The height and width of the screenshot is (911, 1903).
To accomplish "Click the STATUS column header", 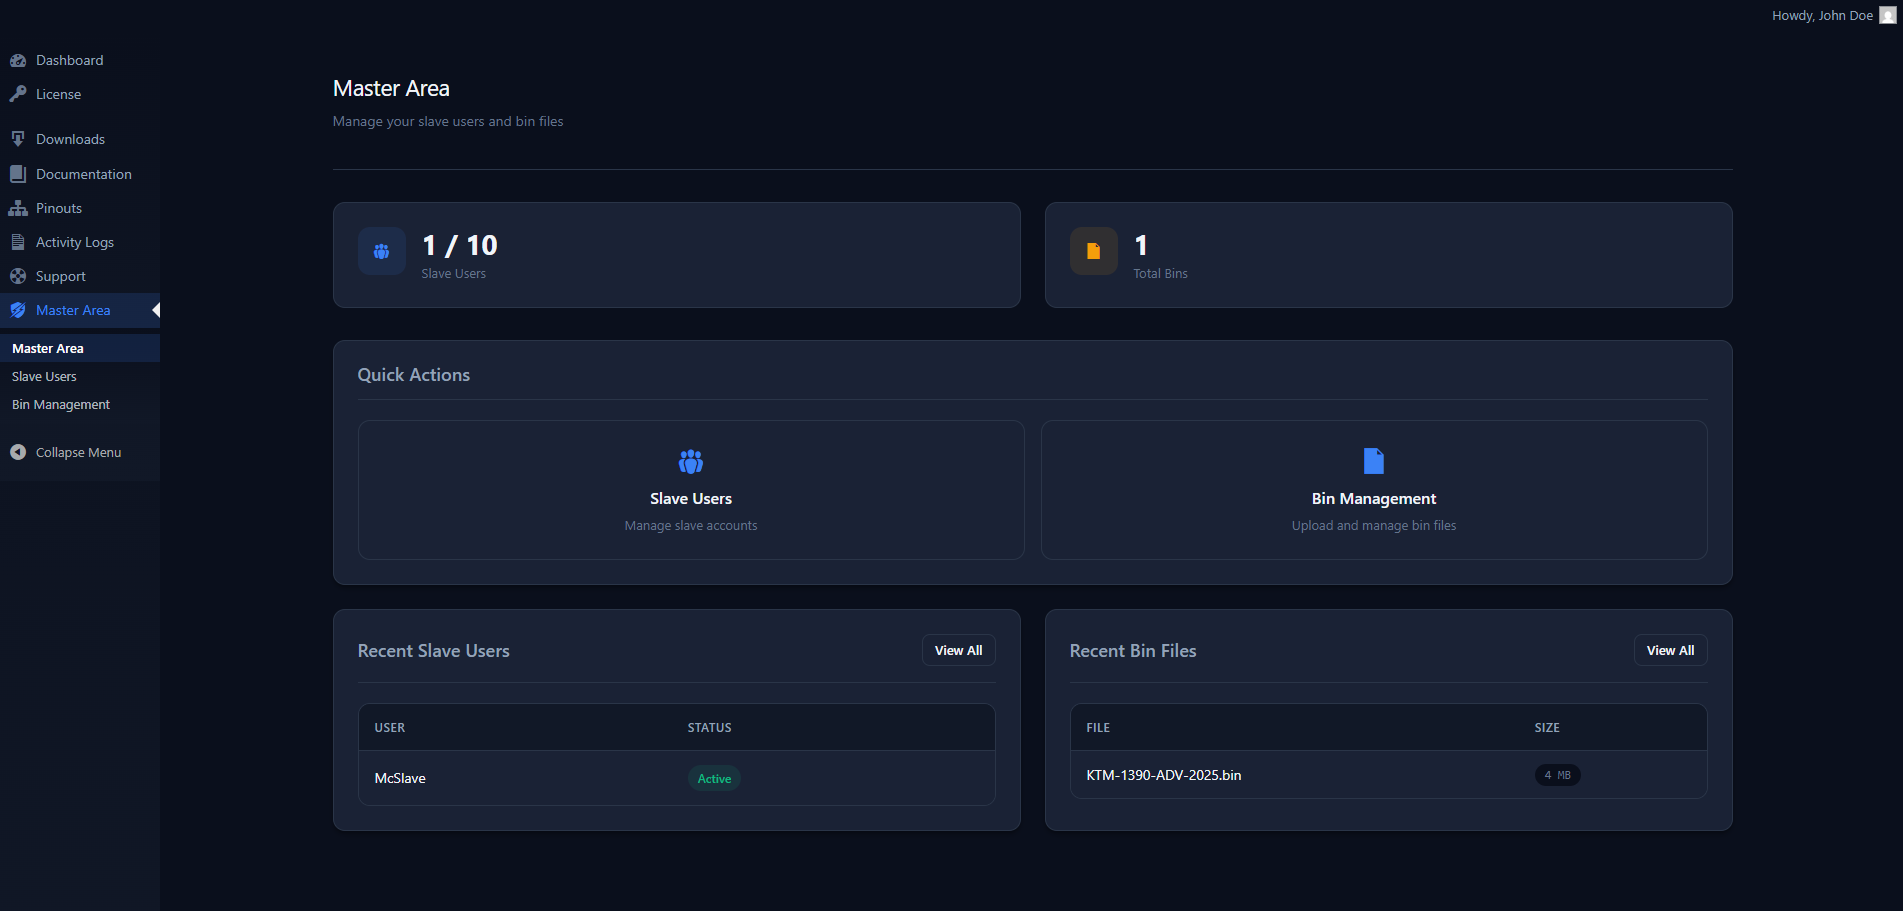I will point(709,727).
